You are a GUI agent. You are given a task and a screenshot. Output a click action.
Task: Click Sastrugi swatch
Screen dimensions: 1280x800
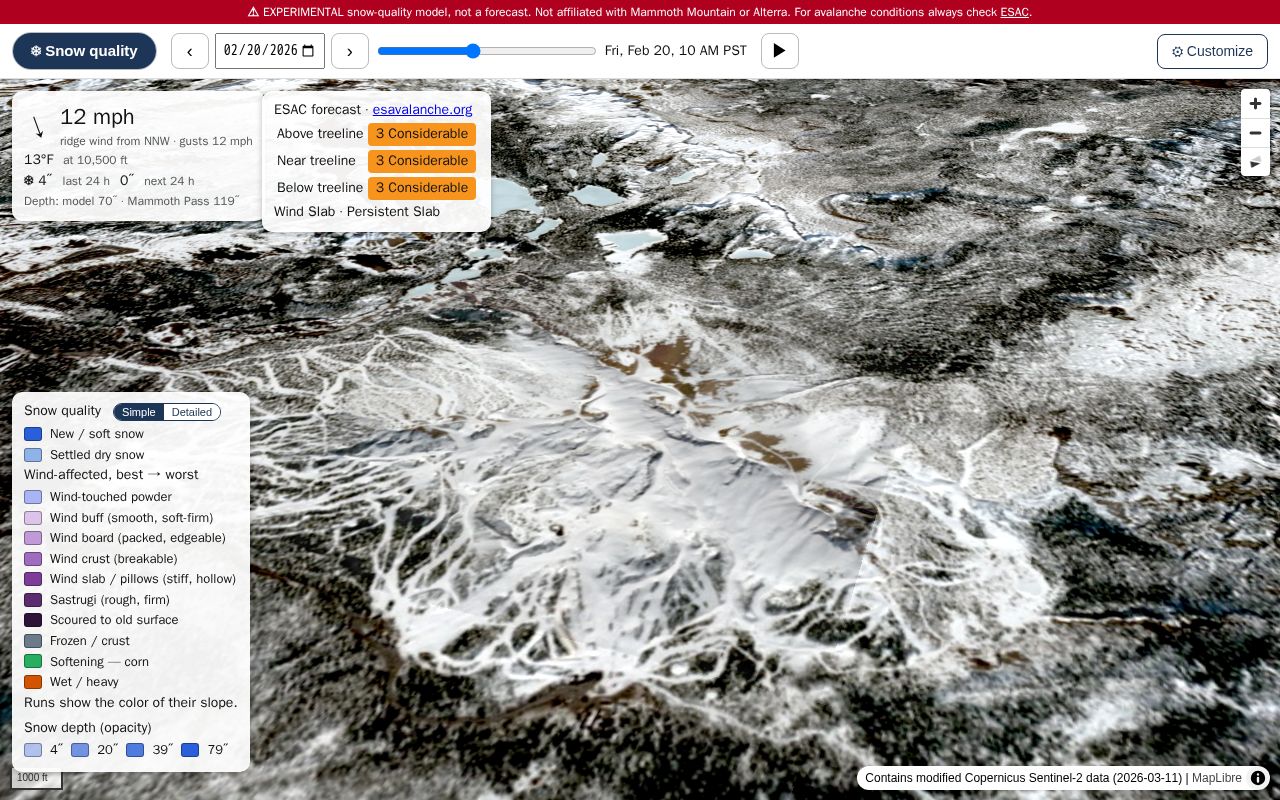[x=33, y=600]
